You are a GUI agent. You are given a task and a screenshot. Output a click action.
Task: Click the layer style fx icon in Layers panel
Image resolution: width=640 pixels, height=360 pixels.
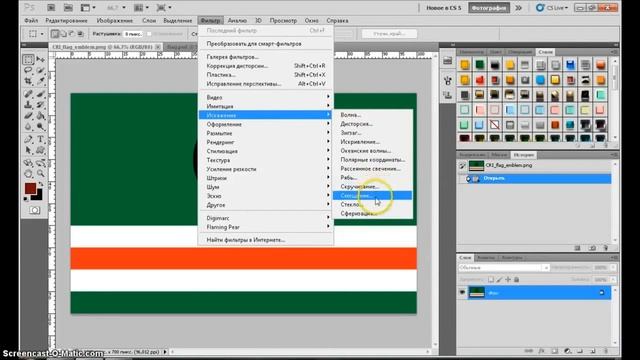(542, 351)
